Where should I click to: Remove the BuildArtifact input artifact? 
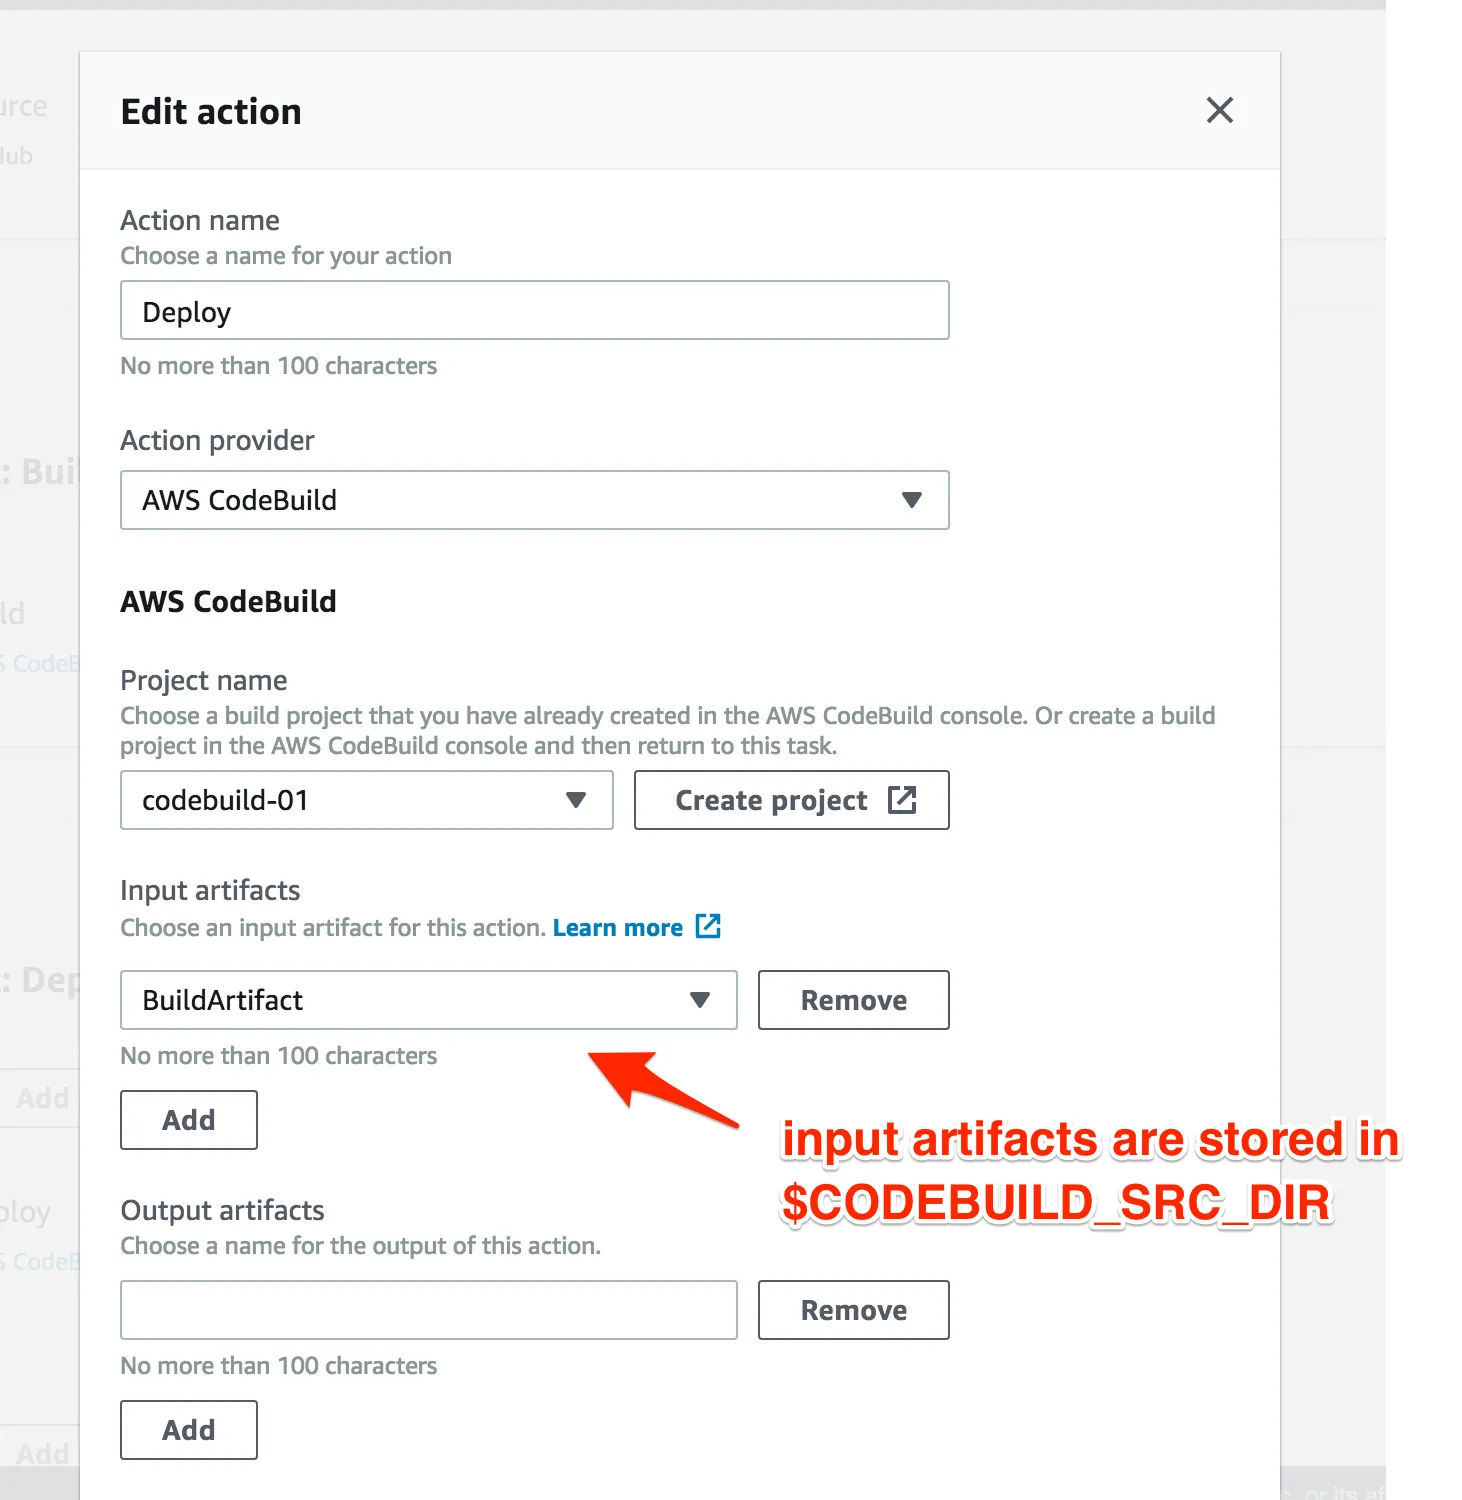pyautogui.click(x=853, y=1000)
